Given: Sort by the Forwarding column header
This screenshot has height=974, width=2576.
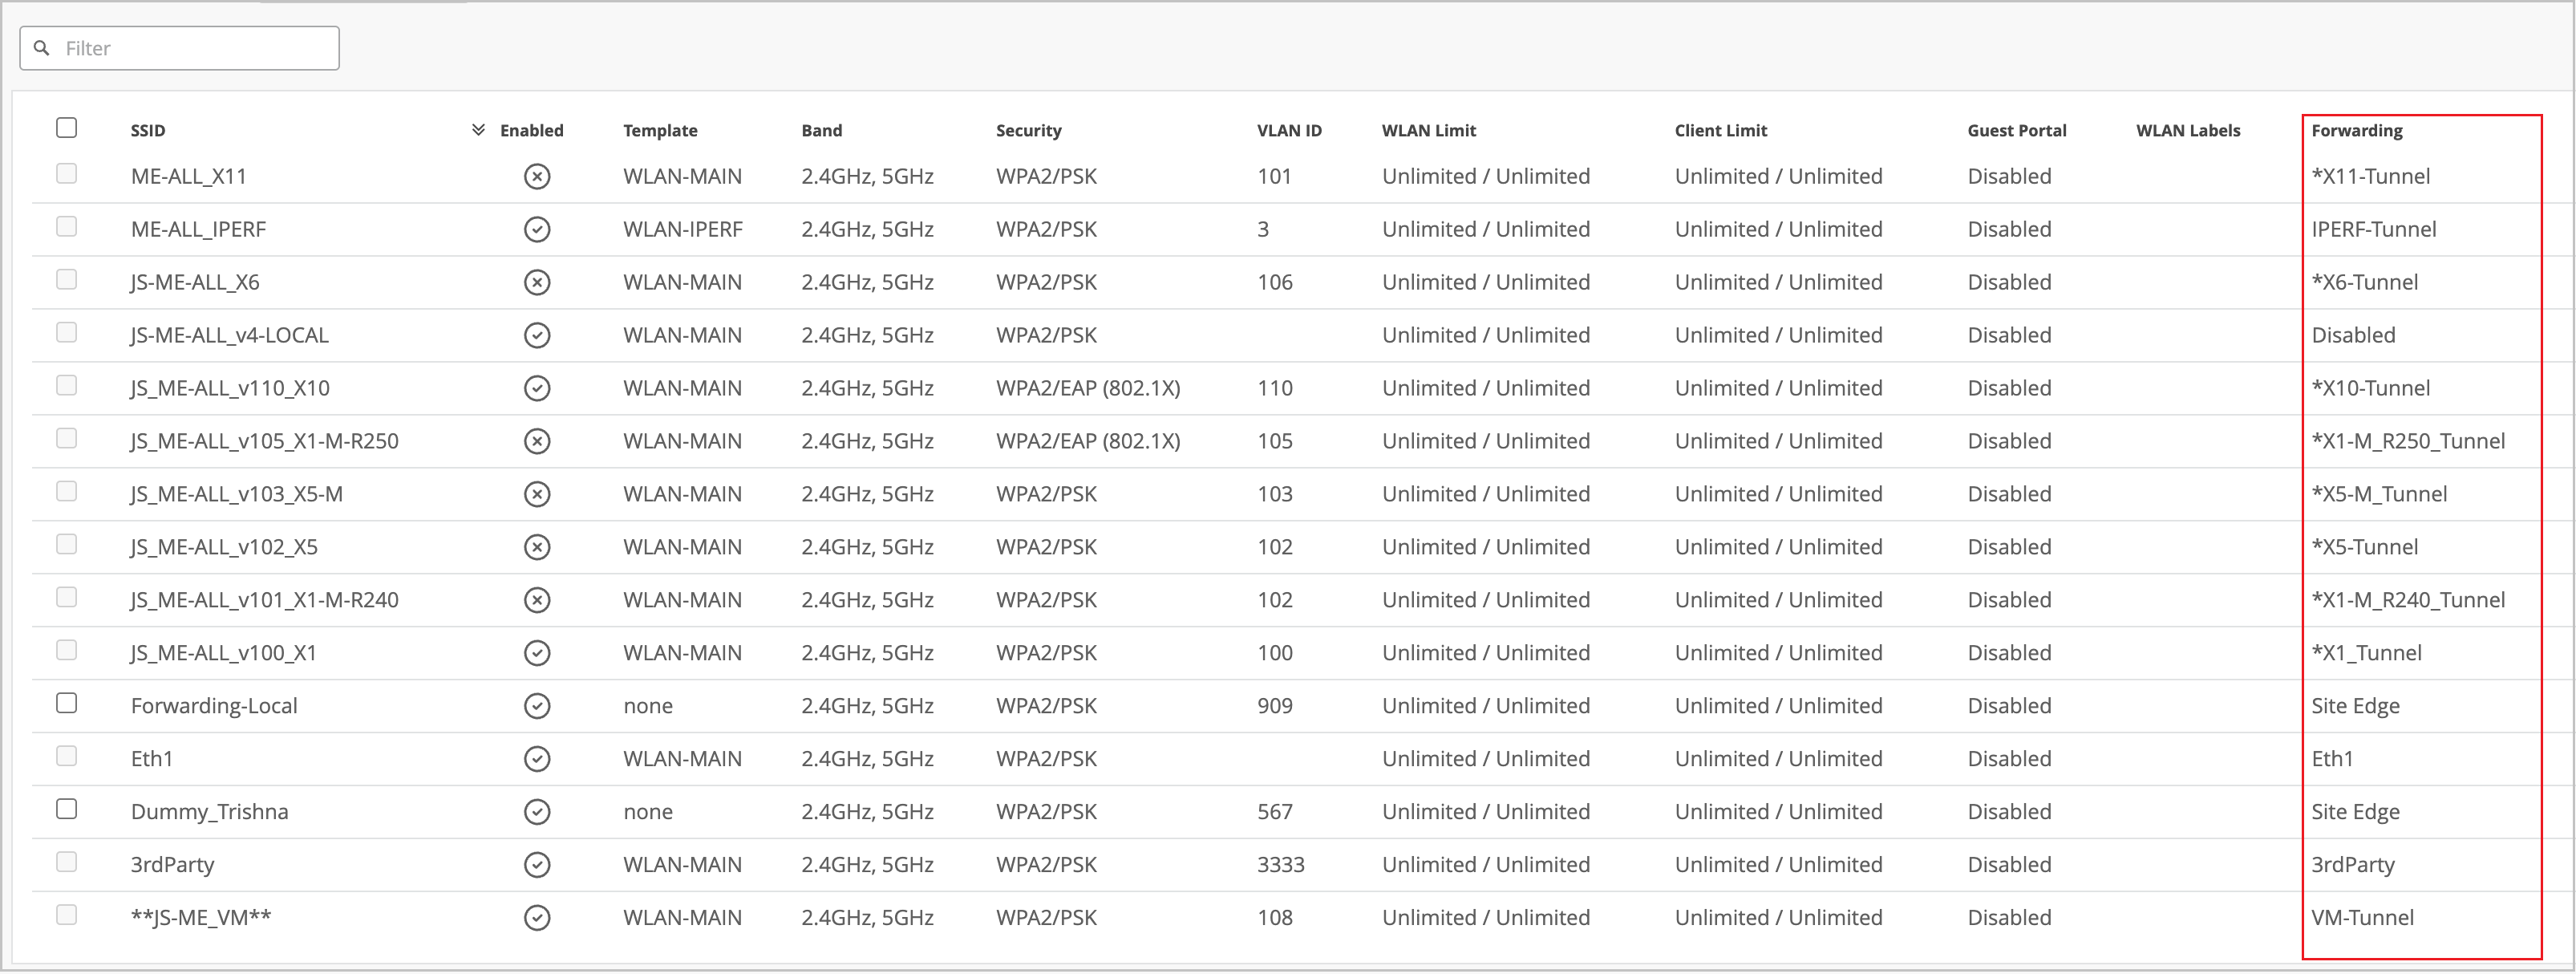Looking at the screenshot, I should pyautogui.click(x=2356, y=131).
